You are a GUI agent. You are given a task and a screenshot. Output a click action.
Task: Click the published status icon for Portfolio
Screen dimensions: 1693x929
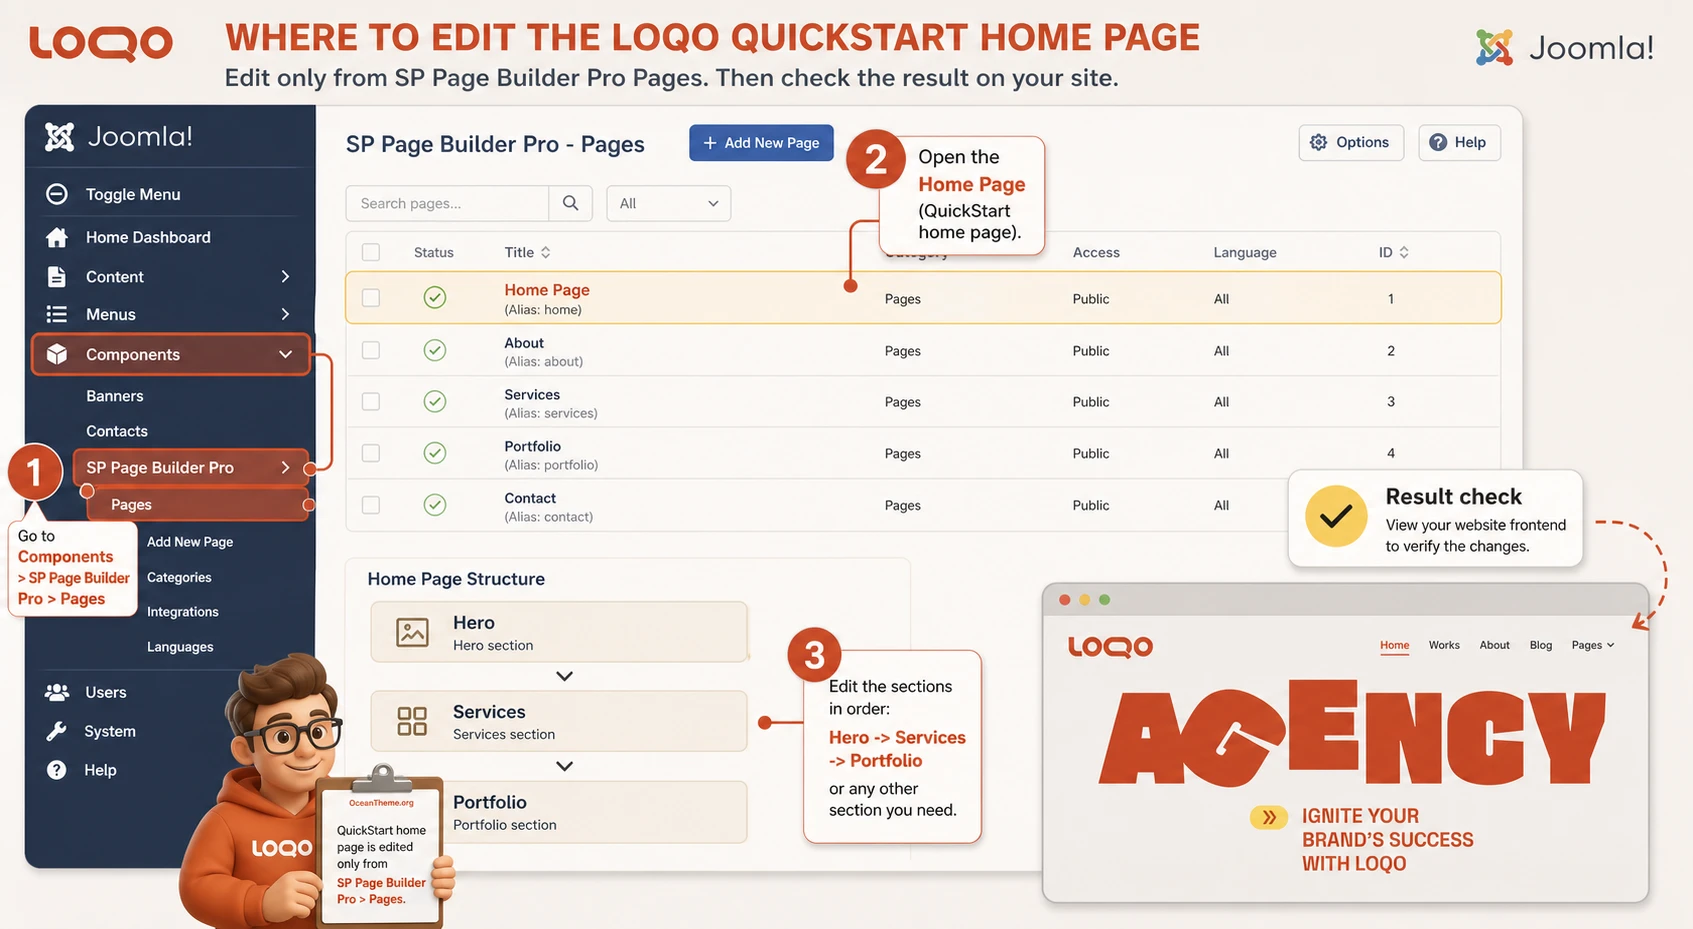pyautogui.click(x=435, y=453)
